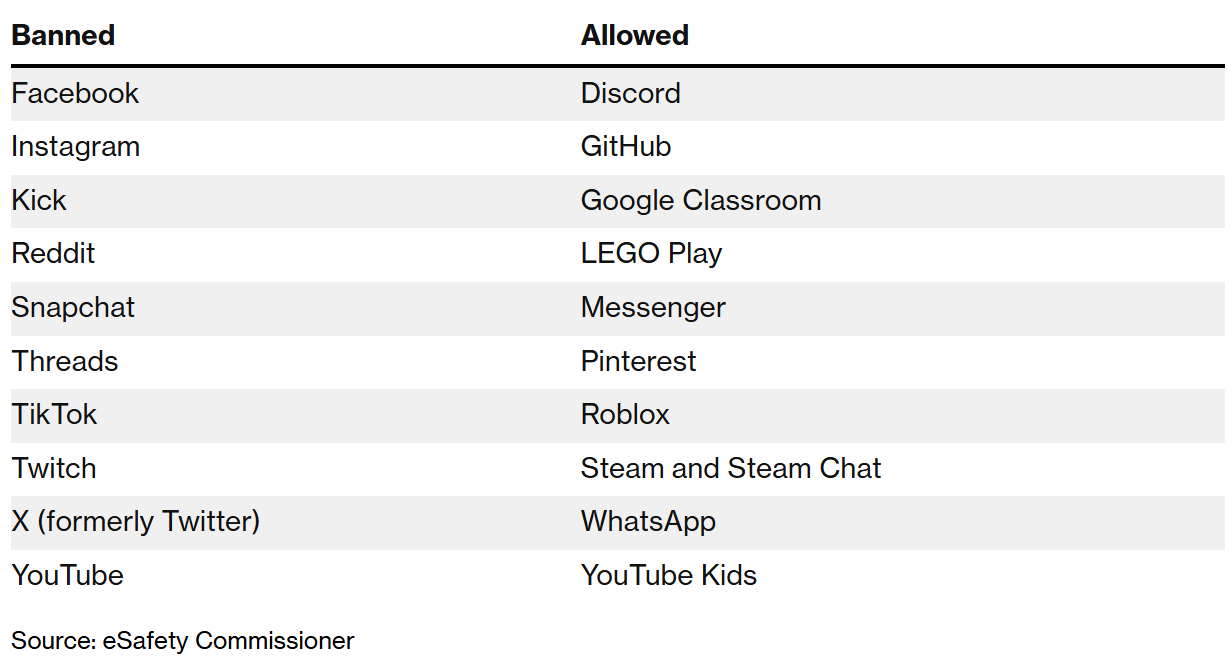Click the Kick table cell
This screenshot has height=672, width=1232.
click(x=39, y=200)
